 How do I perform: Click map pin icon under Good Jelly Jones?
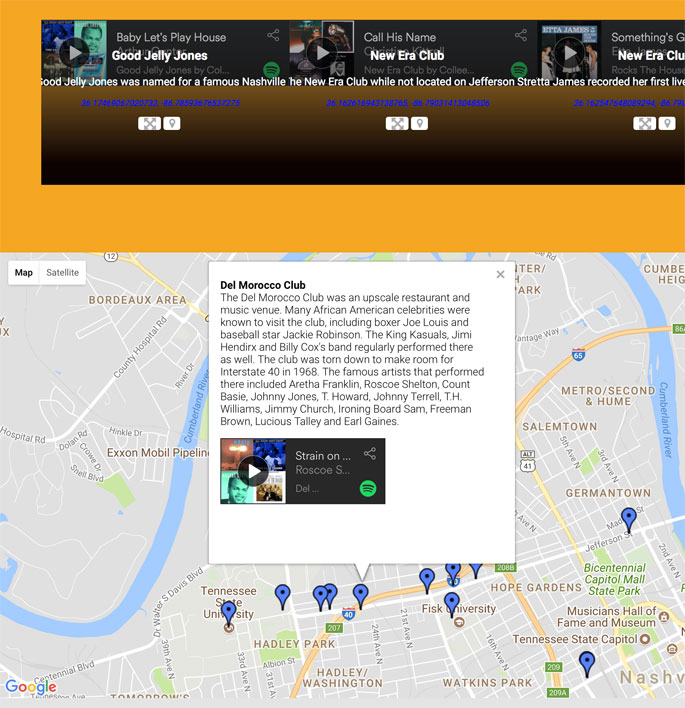click(x=172, y=124)
